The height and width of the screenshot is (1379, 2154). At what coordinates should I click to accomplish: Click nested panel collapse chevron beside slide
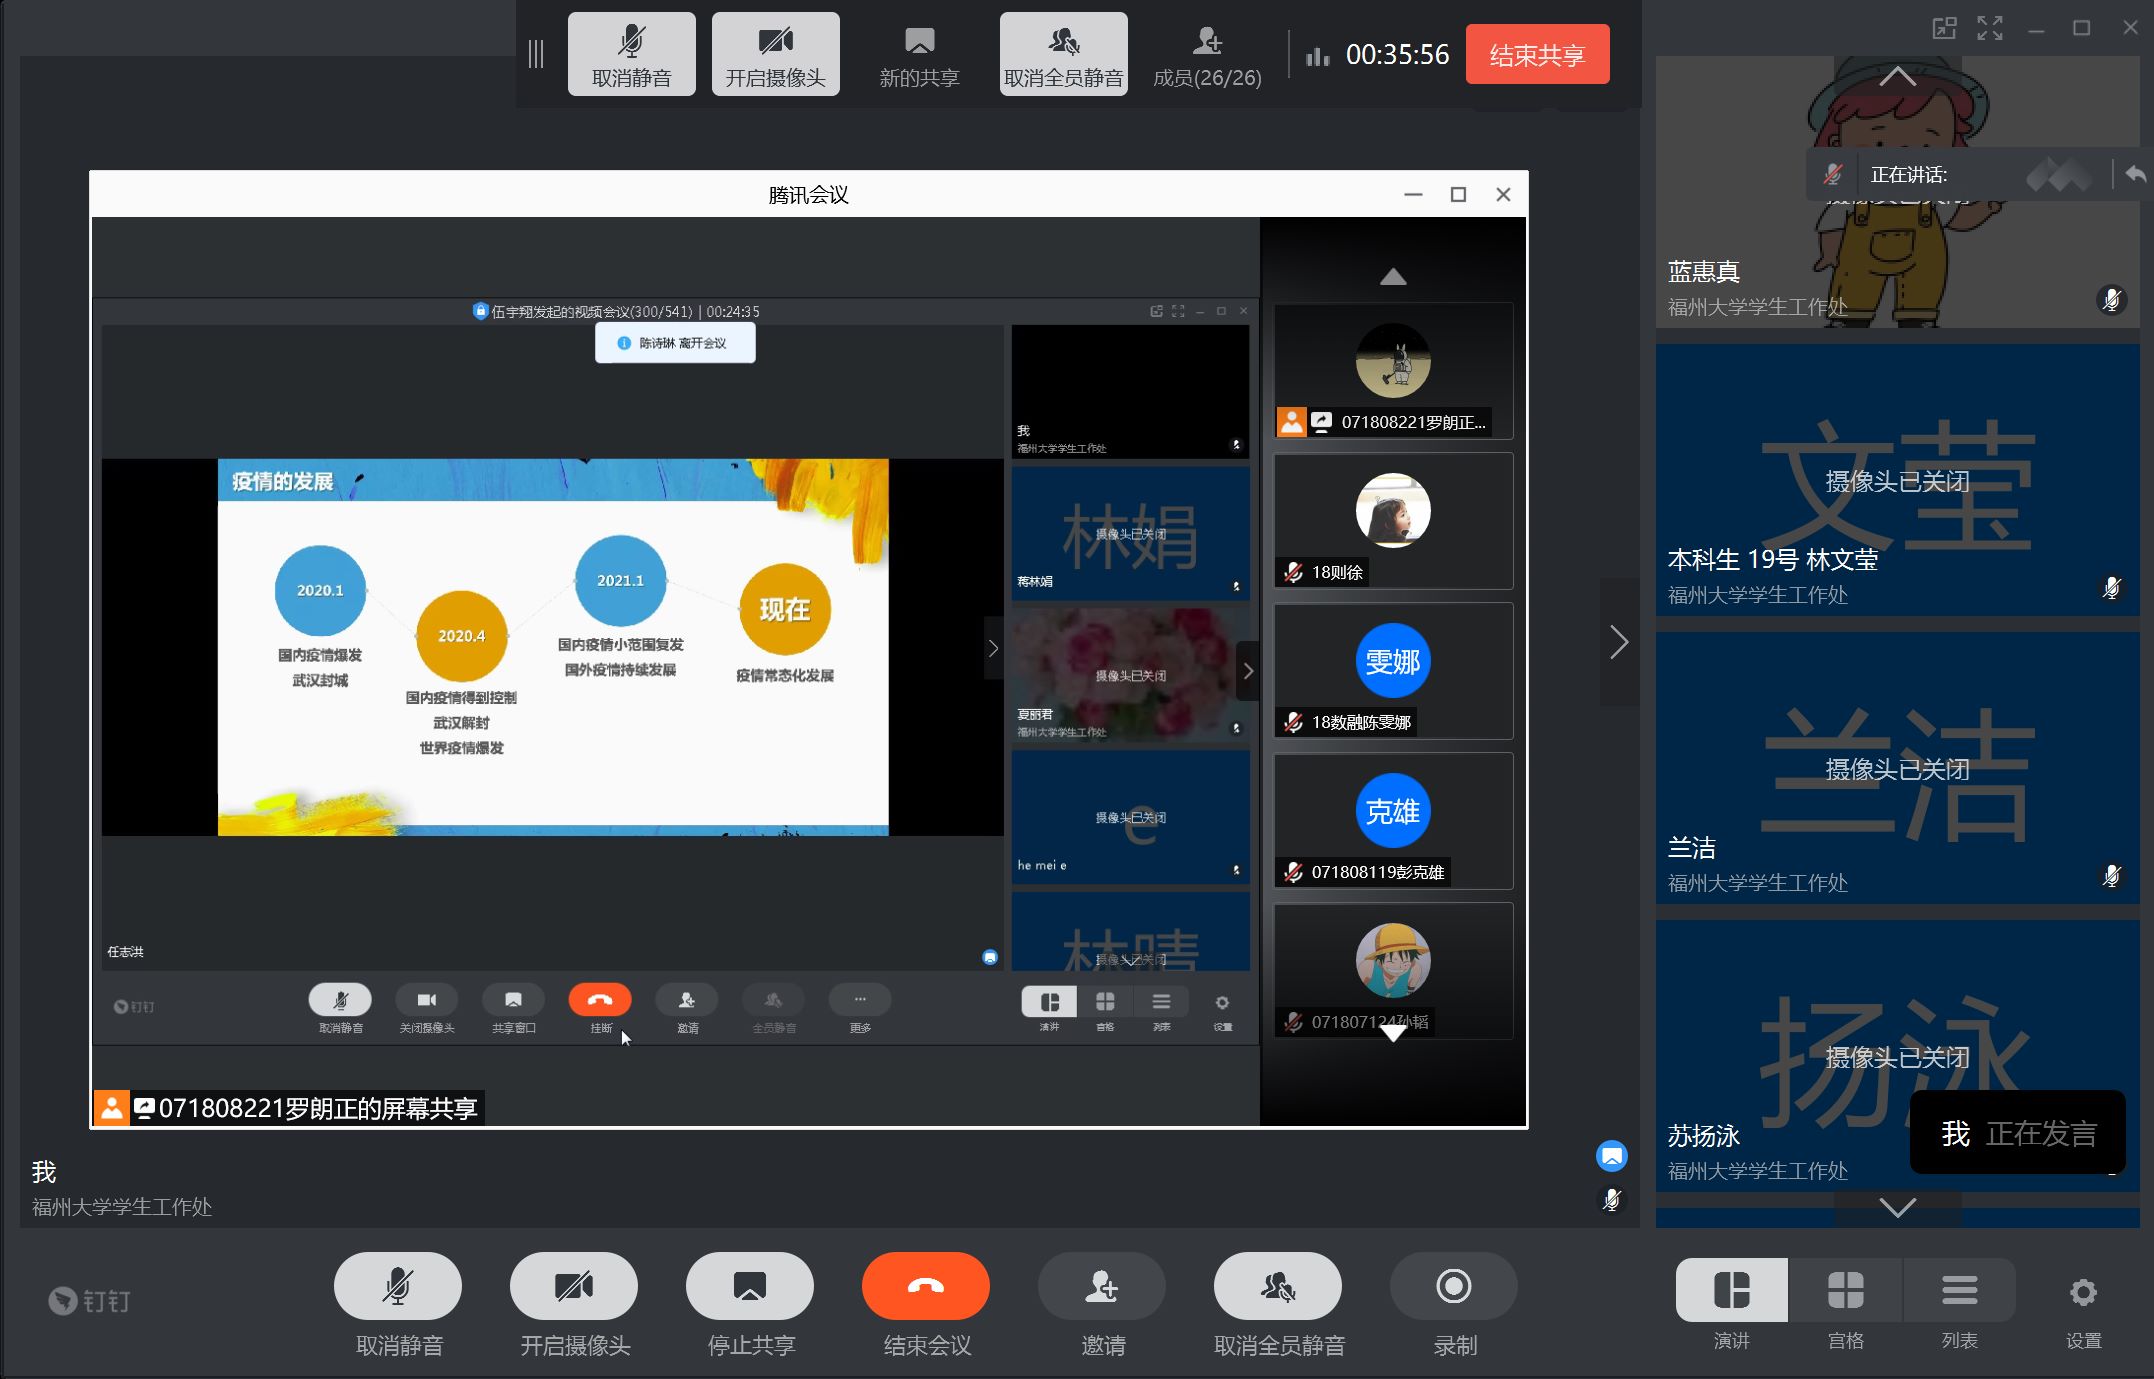[x=993, y=648]
